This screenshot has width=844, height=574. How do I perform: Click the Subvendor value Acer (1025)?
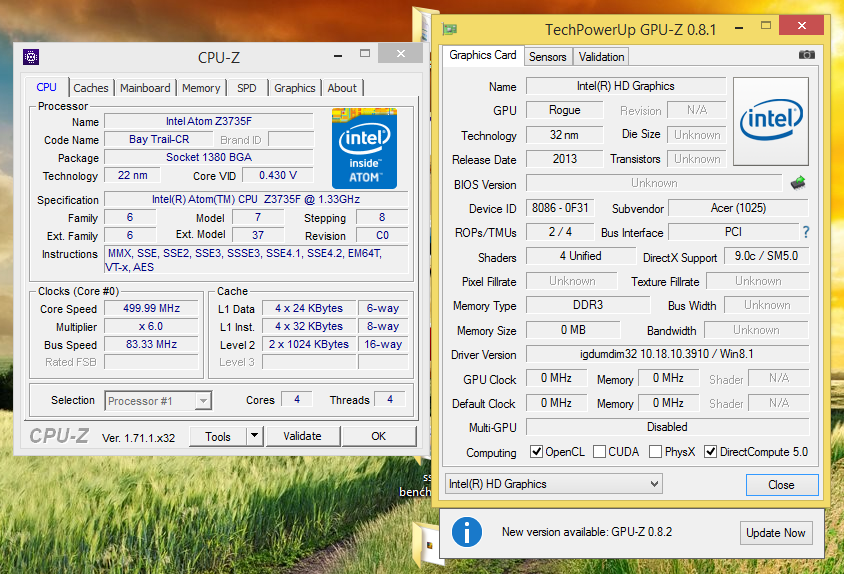coord(738,208)
